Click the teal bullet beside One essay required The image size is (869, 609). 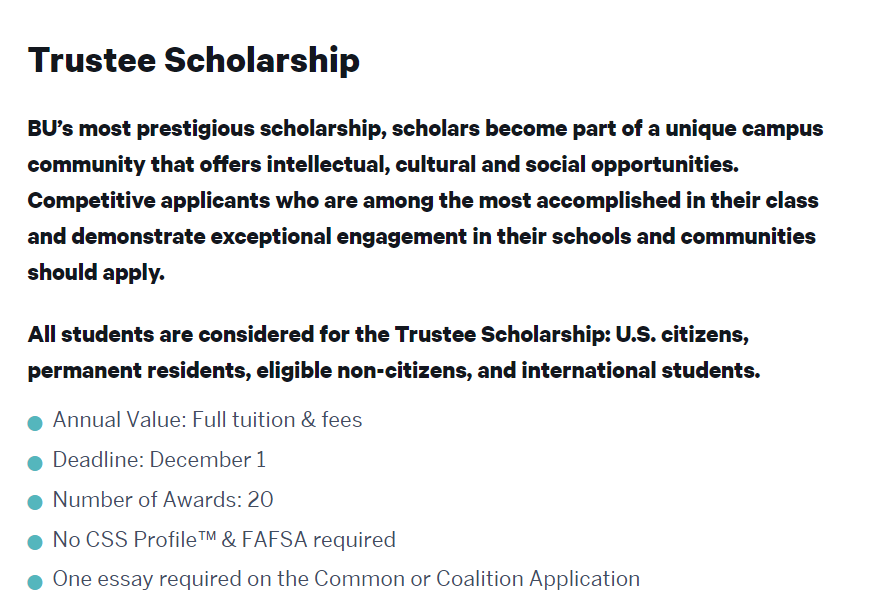point(35,582)
